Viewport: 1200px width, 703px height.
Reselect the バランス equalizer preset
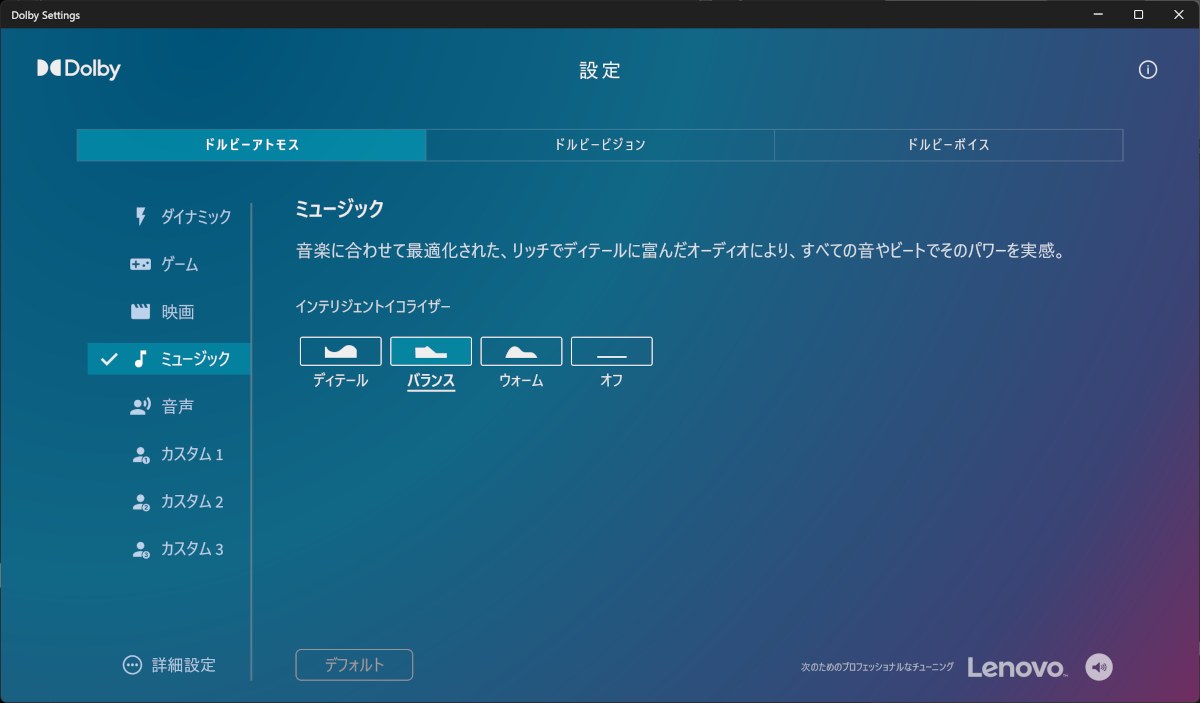430,351
